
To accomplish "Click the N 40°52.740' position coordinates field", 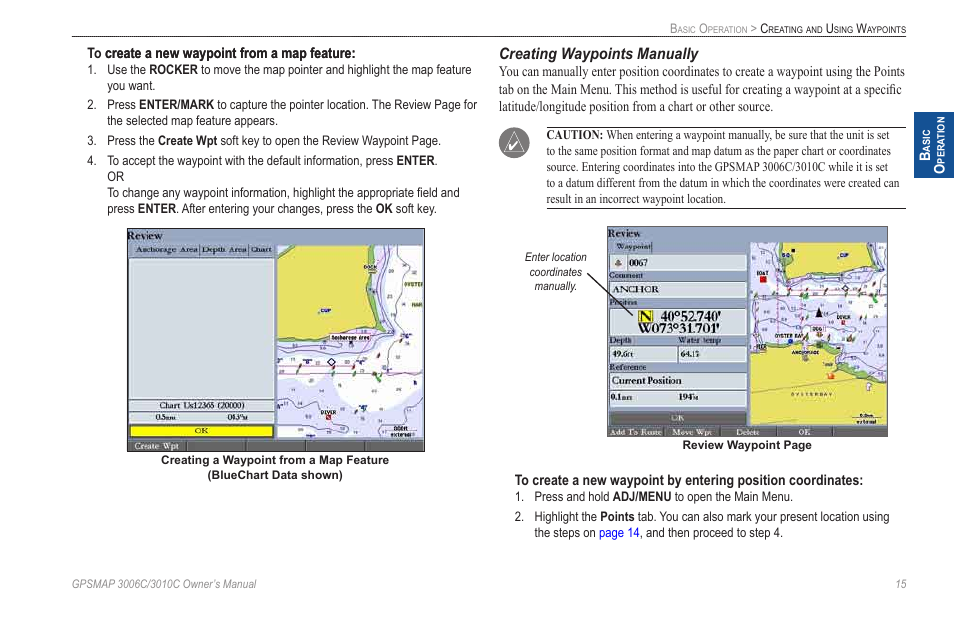I will tap(678, 322).
